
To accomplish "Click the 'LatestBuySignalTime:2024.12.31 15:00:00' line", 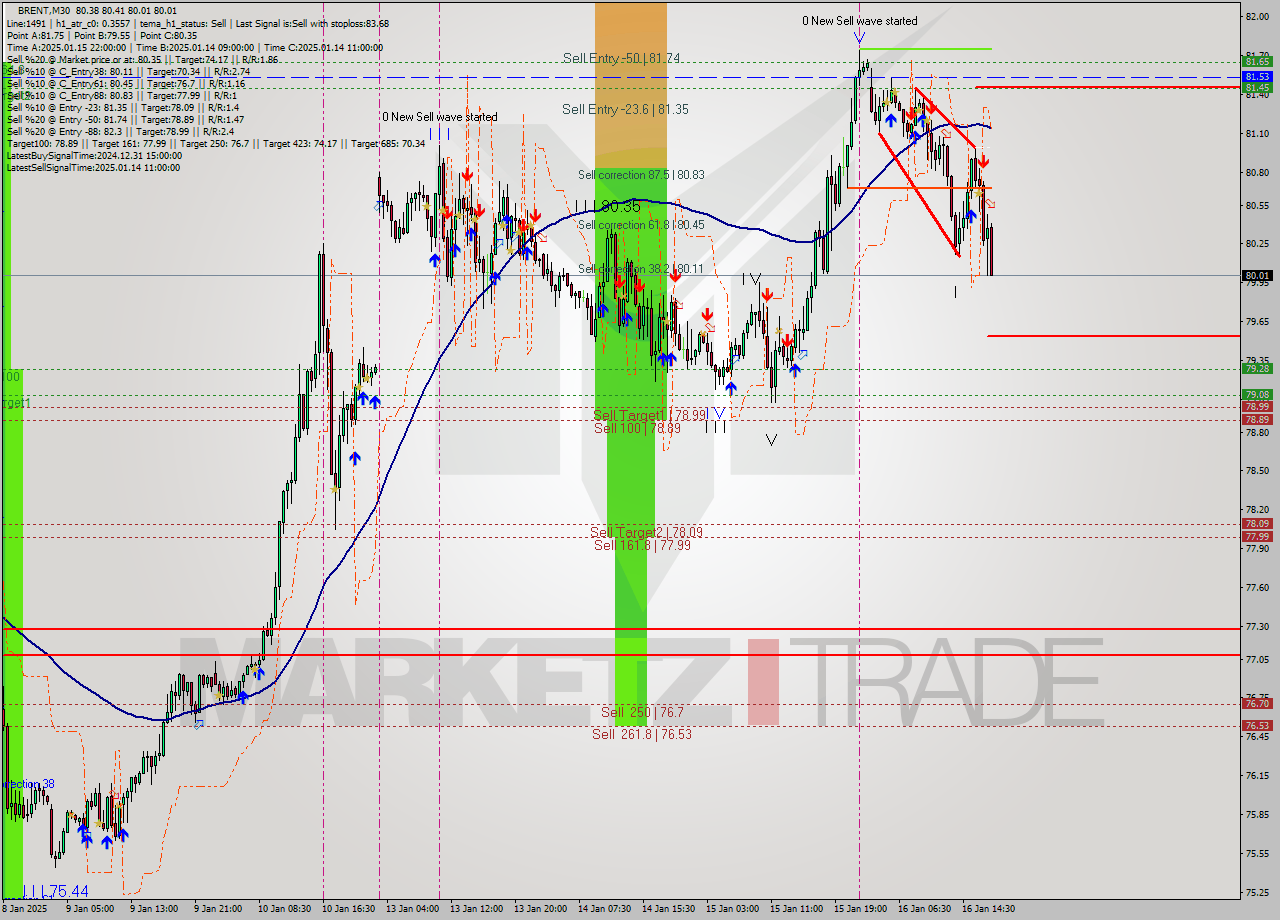I will (93, 156).
